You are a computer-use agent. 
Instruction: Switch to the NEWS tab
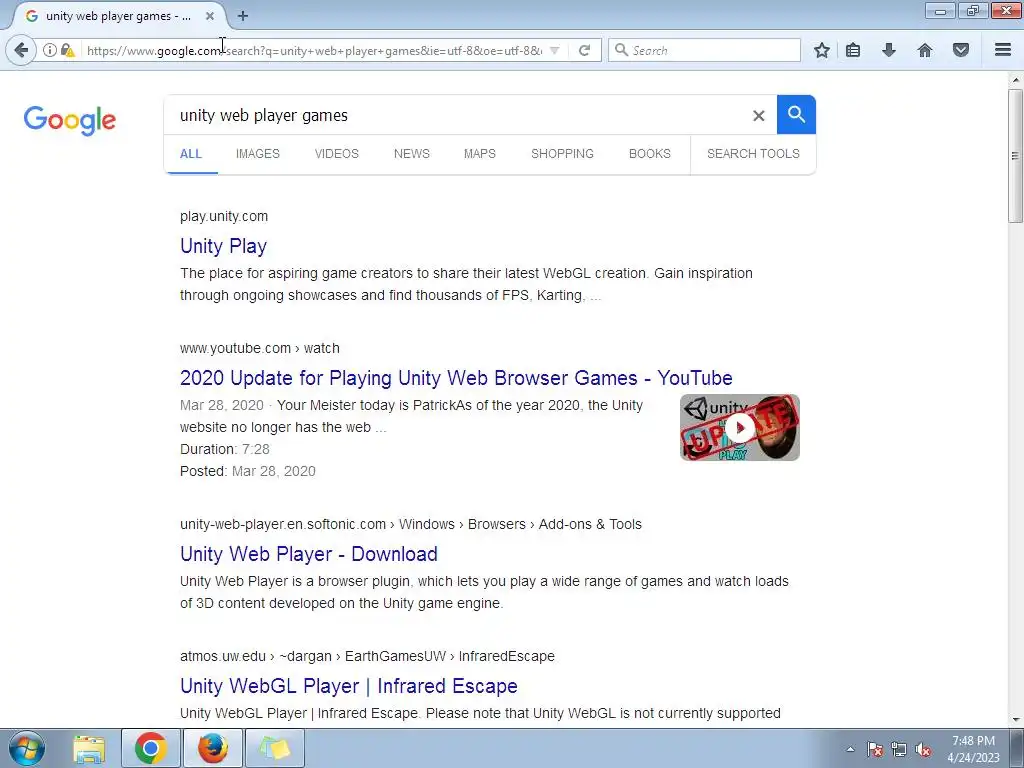[x=411, y=153]
